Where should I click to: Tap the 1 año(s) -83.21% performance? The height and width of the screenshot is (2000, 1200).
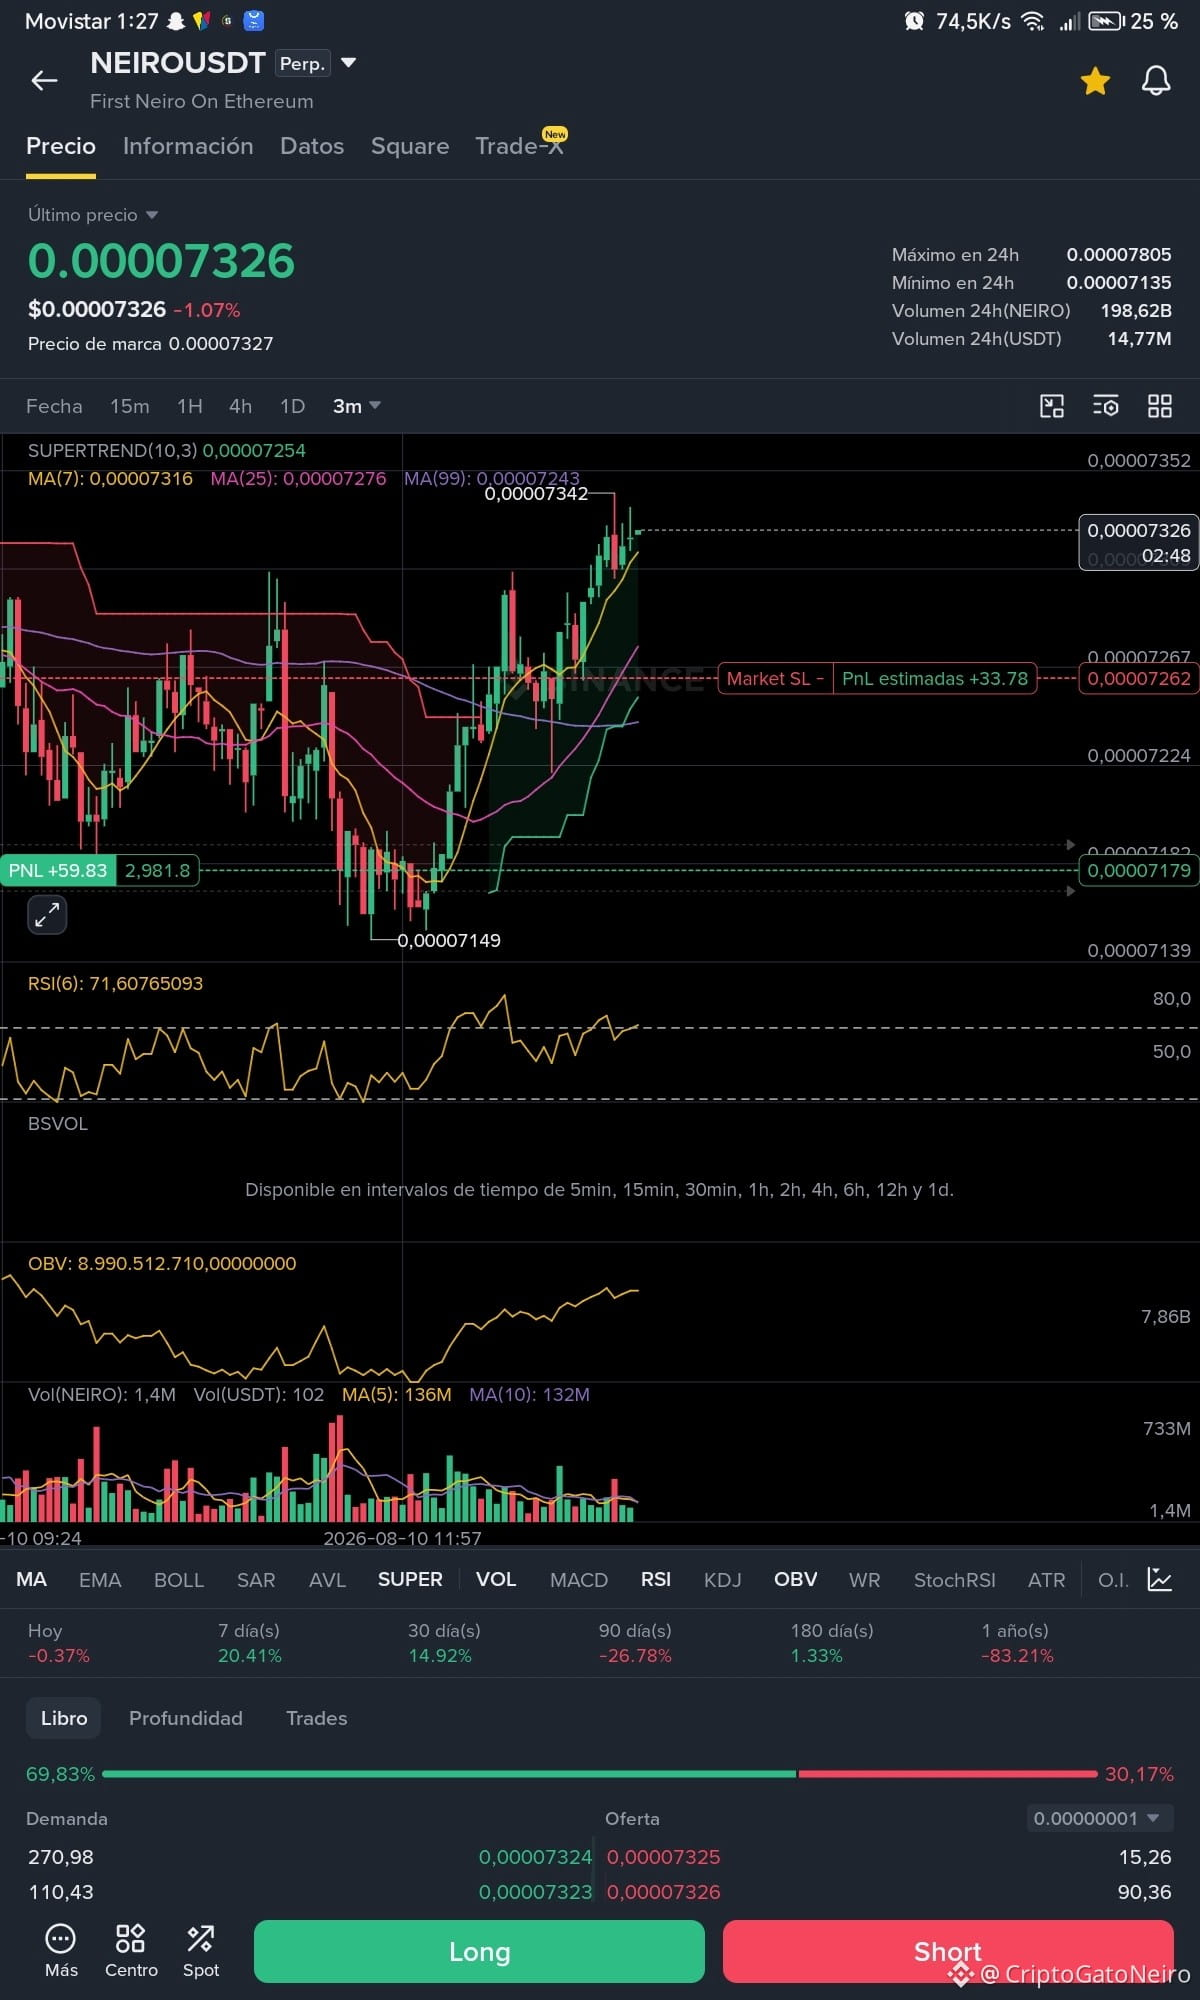point(1018,1643)
